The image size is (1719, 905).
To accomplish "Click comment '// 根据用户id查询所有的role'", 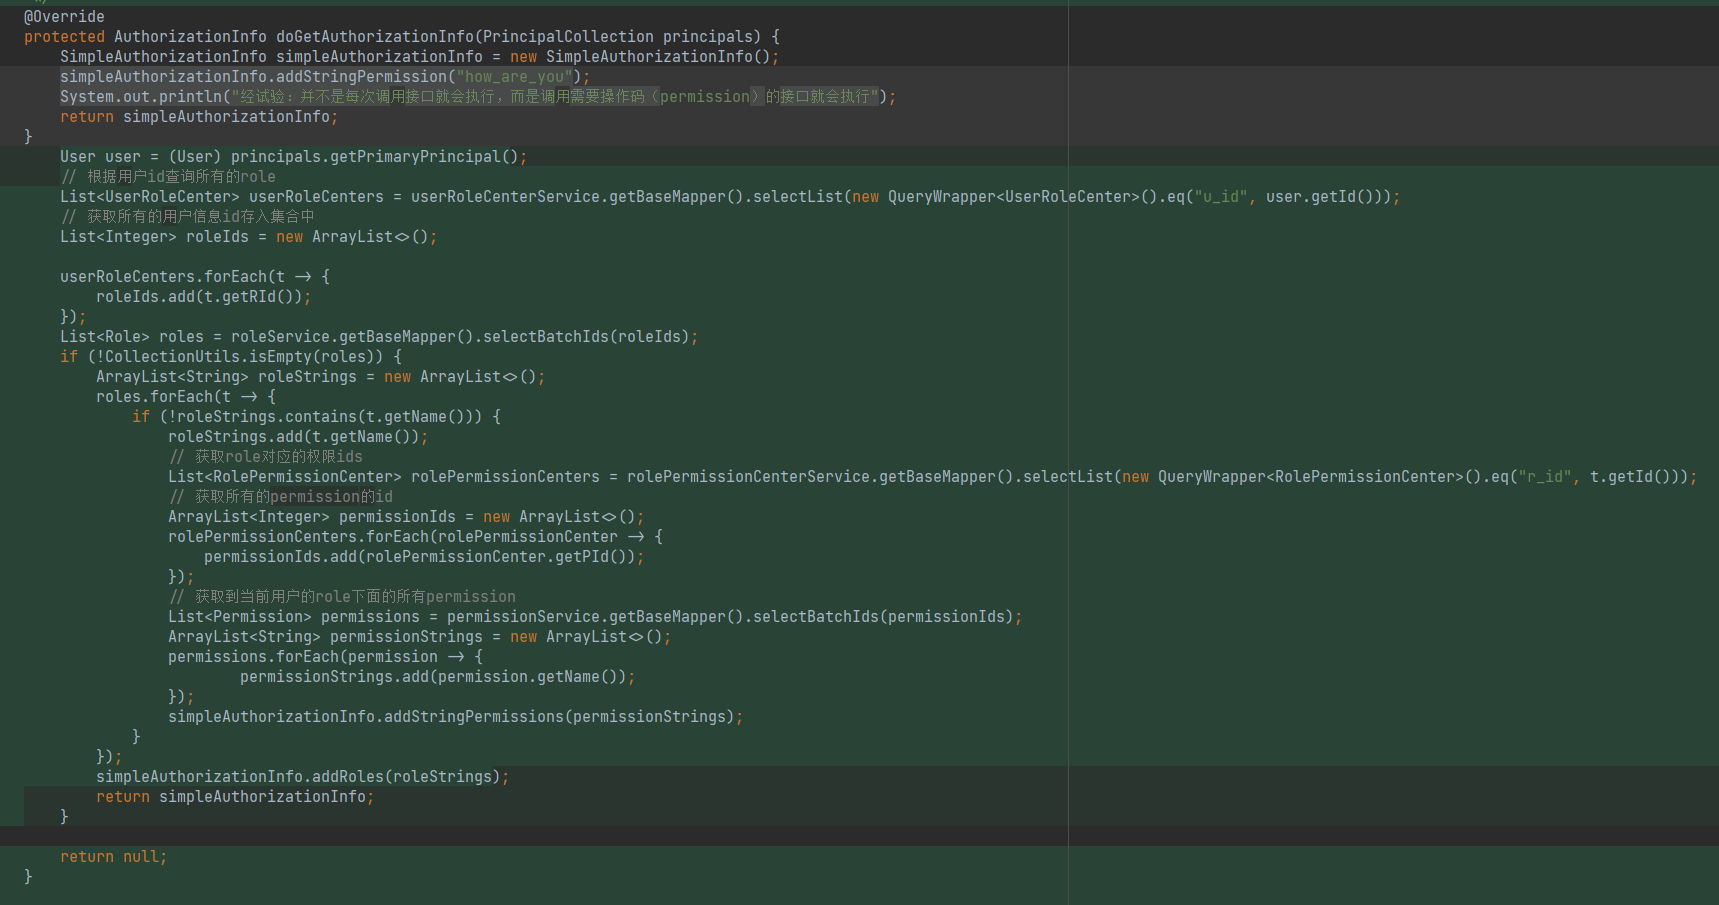I will [x=168, y=177].
